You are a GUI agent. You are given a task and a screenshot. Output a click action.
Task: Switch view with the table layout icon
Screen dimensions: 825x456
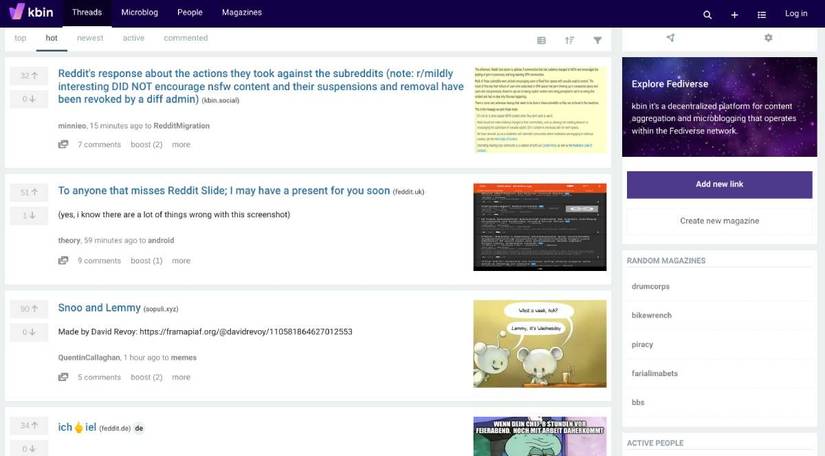[x=541, y=40]
